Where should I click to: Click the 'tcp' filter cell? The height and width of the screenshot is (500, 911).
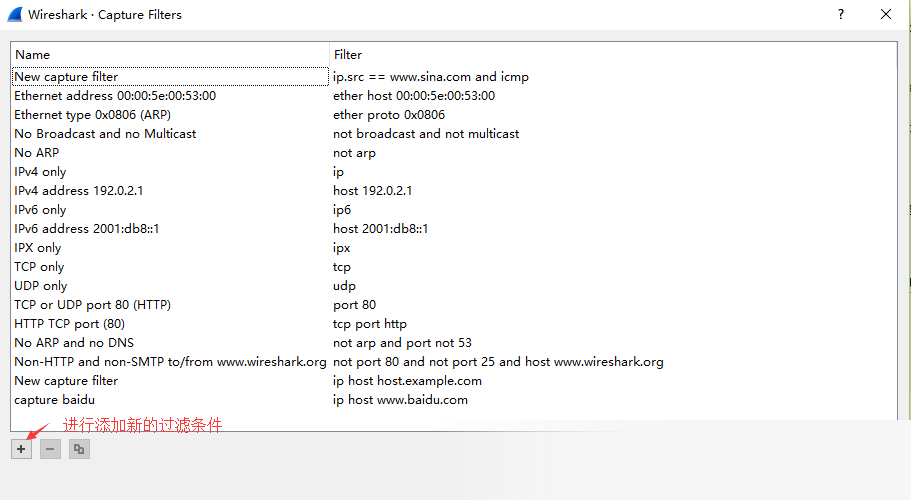[342, 267]
